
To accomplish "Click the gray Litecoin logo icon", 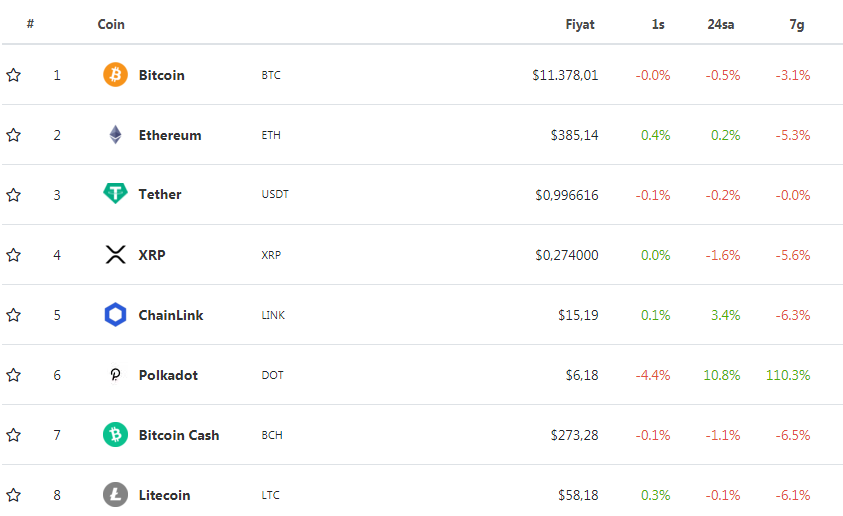I will (x=115, y=495).
